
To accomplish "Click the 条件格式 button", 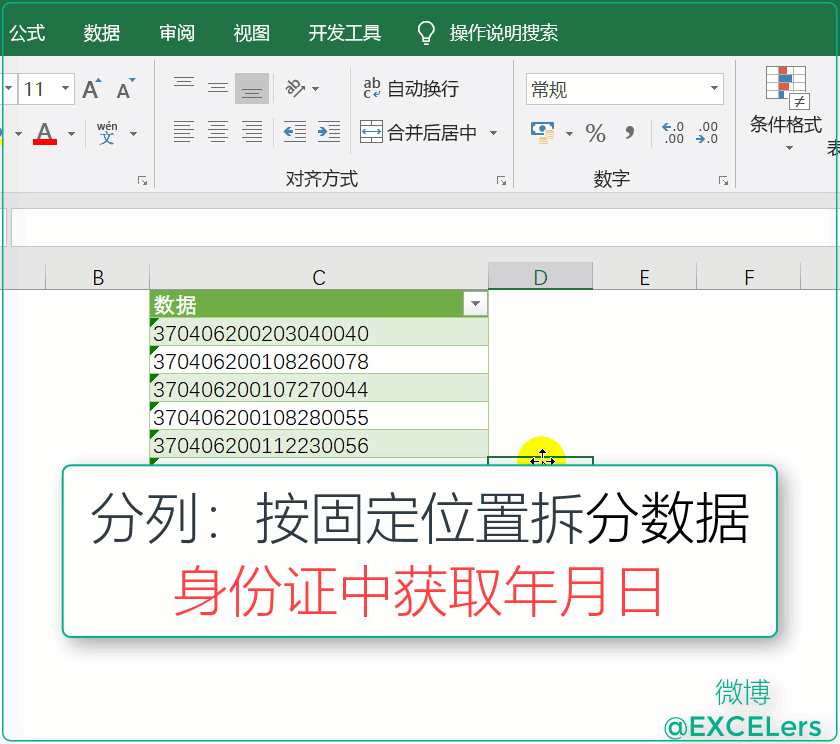I will click(x=786, y=110).
